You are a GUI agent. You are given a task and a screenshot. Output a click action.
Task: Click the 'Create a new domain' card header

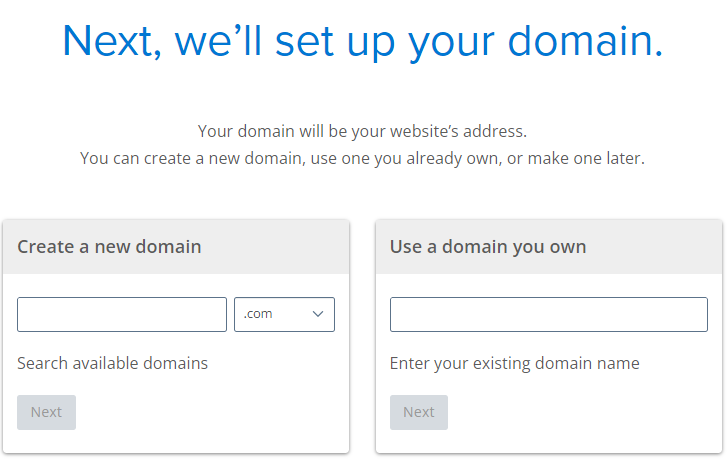(x=109, y=246)
